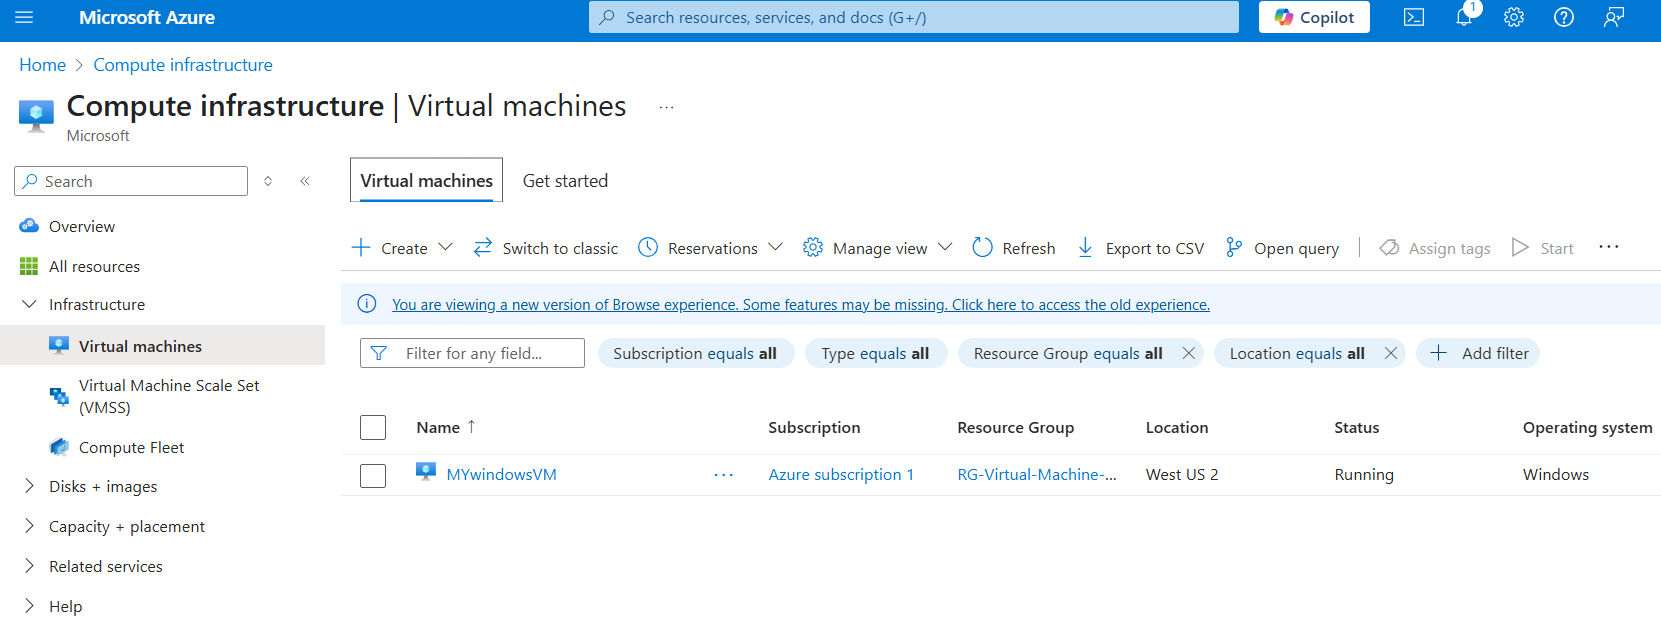Screen dimensions: 1661x626
Task: Open the notifications bell
Action: [1464, 17]
